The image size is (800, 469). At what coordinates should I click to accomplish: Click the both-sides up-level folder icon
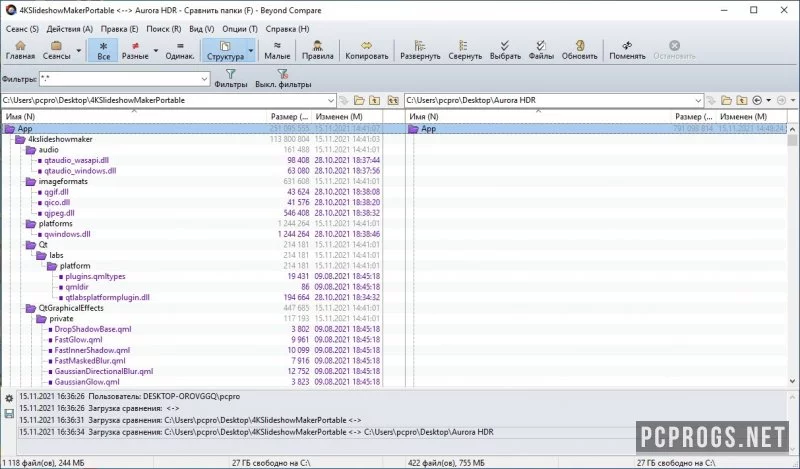392,101
